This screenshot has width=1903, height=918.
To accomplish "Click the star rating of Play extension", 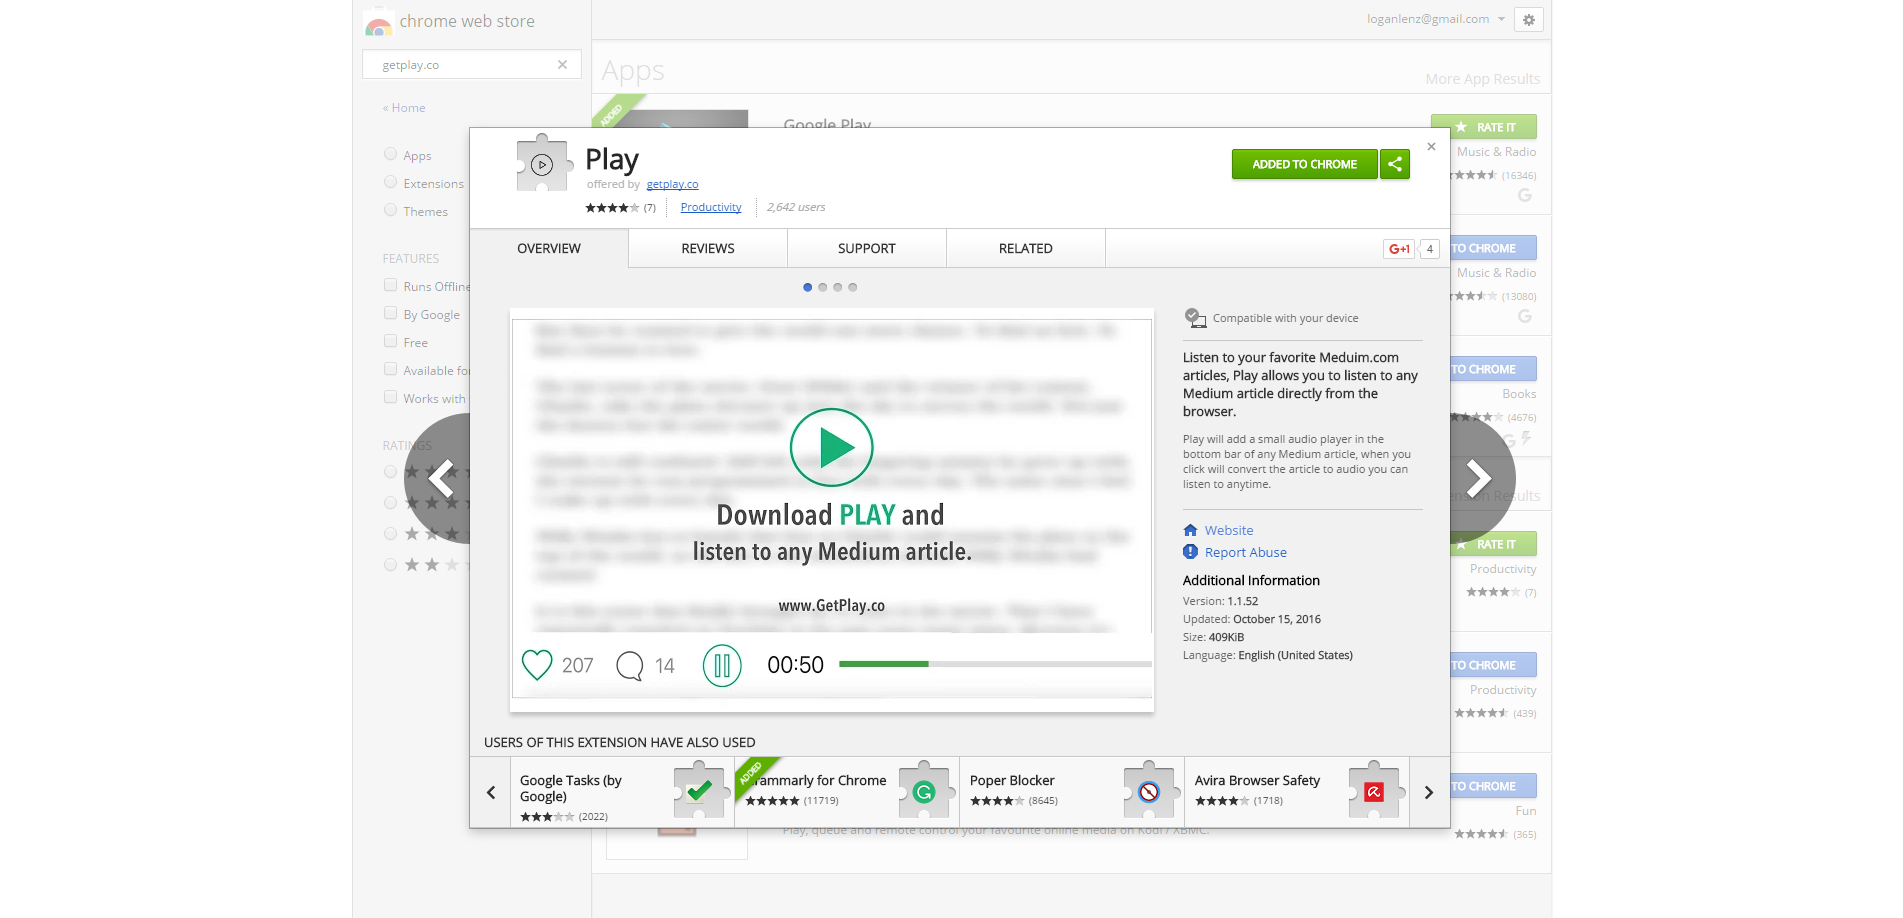I will click(x=612, y=208).
